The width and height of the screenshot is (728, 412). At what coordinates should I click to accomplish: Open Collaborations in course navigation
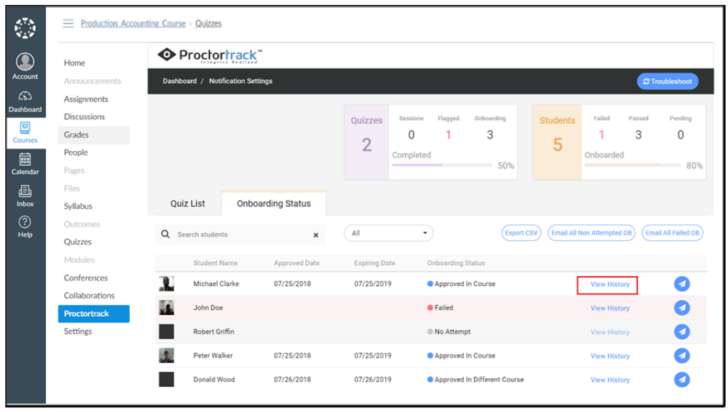point(89,295)
